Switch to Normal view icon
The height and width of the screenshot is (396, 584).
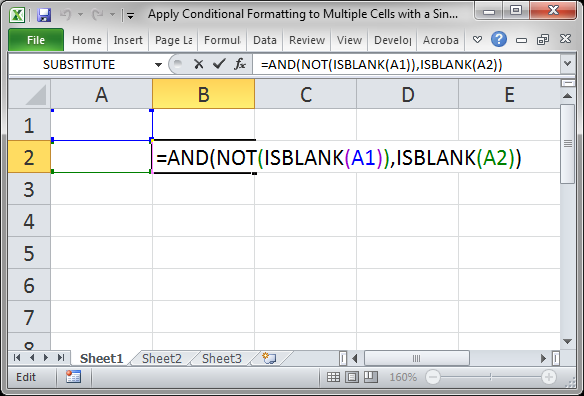(x=333, y=377)
